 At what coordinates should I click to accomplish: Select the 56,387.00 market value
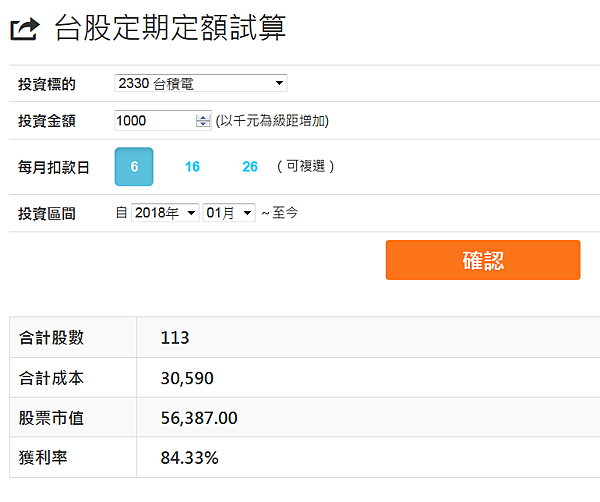(199, 418)
